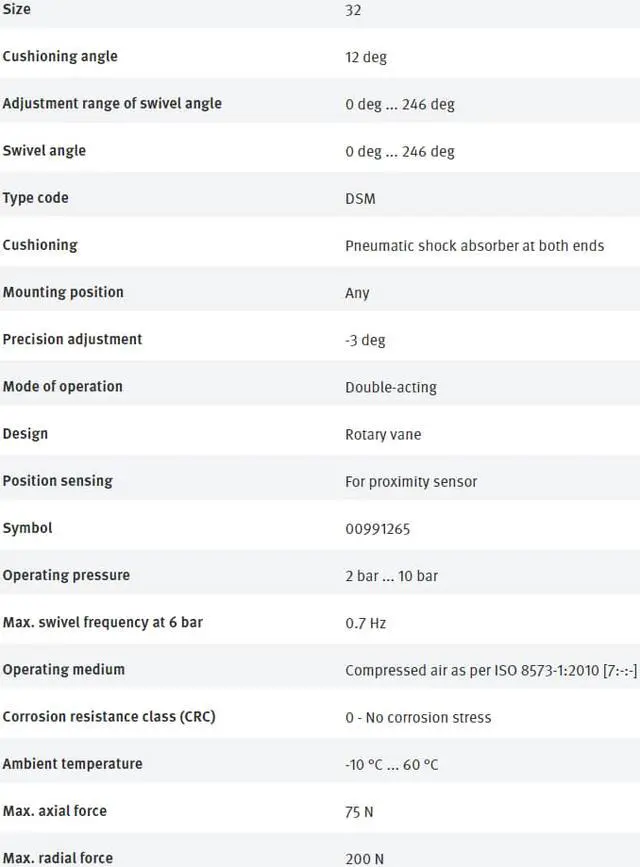Screen dimensions: 640x867
Task: Click the Adjustment range of swivel angle label
Action: pyautogui.click(x=112, y=103)
